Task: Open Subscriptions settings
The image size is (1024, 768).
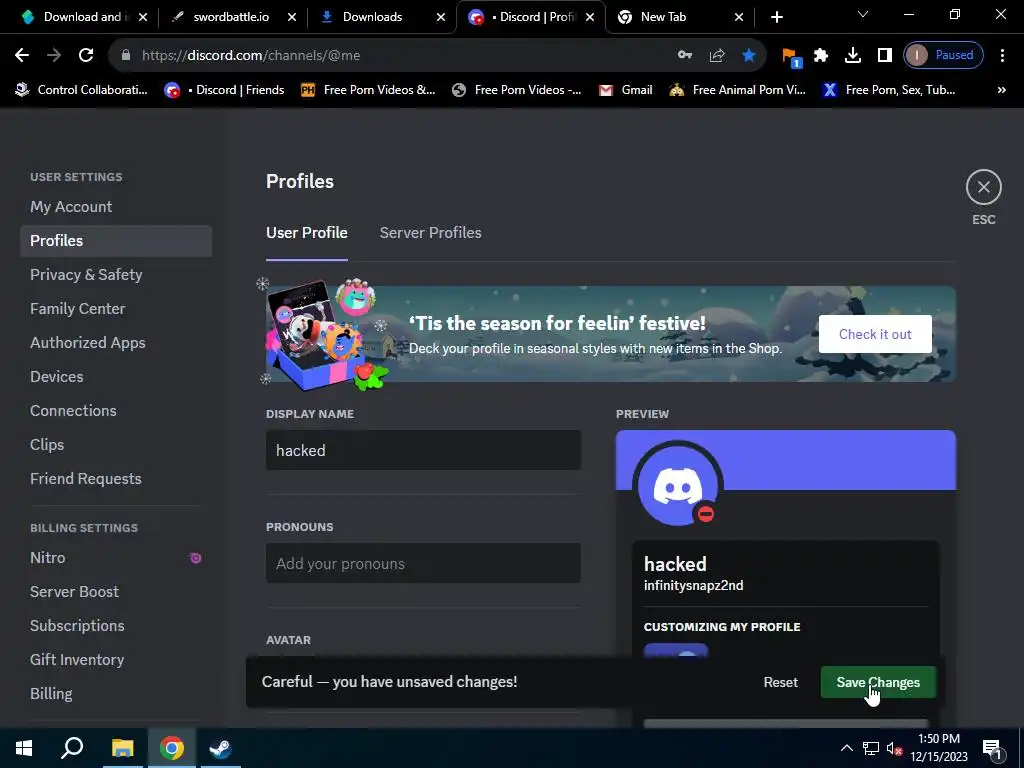Action: [116, 626]
